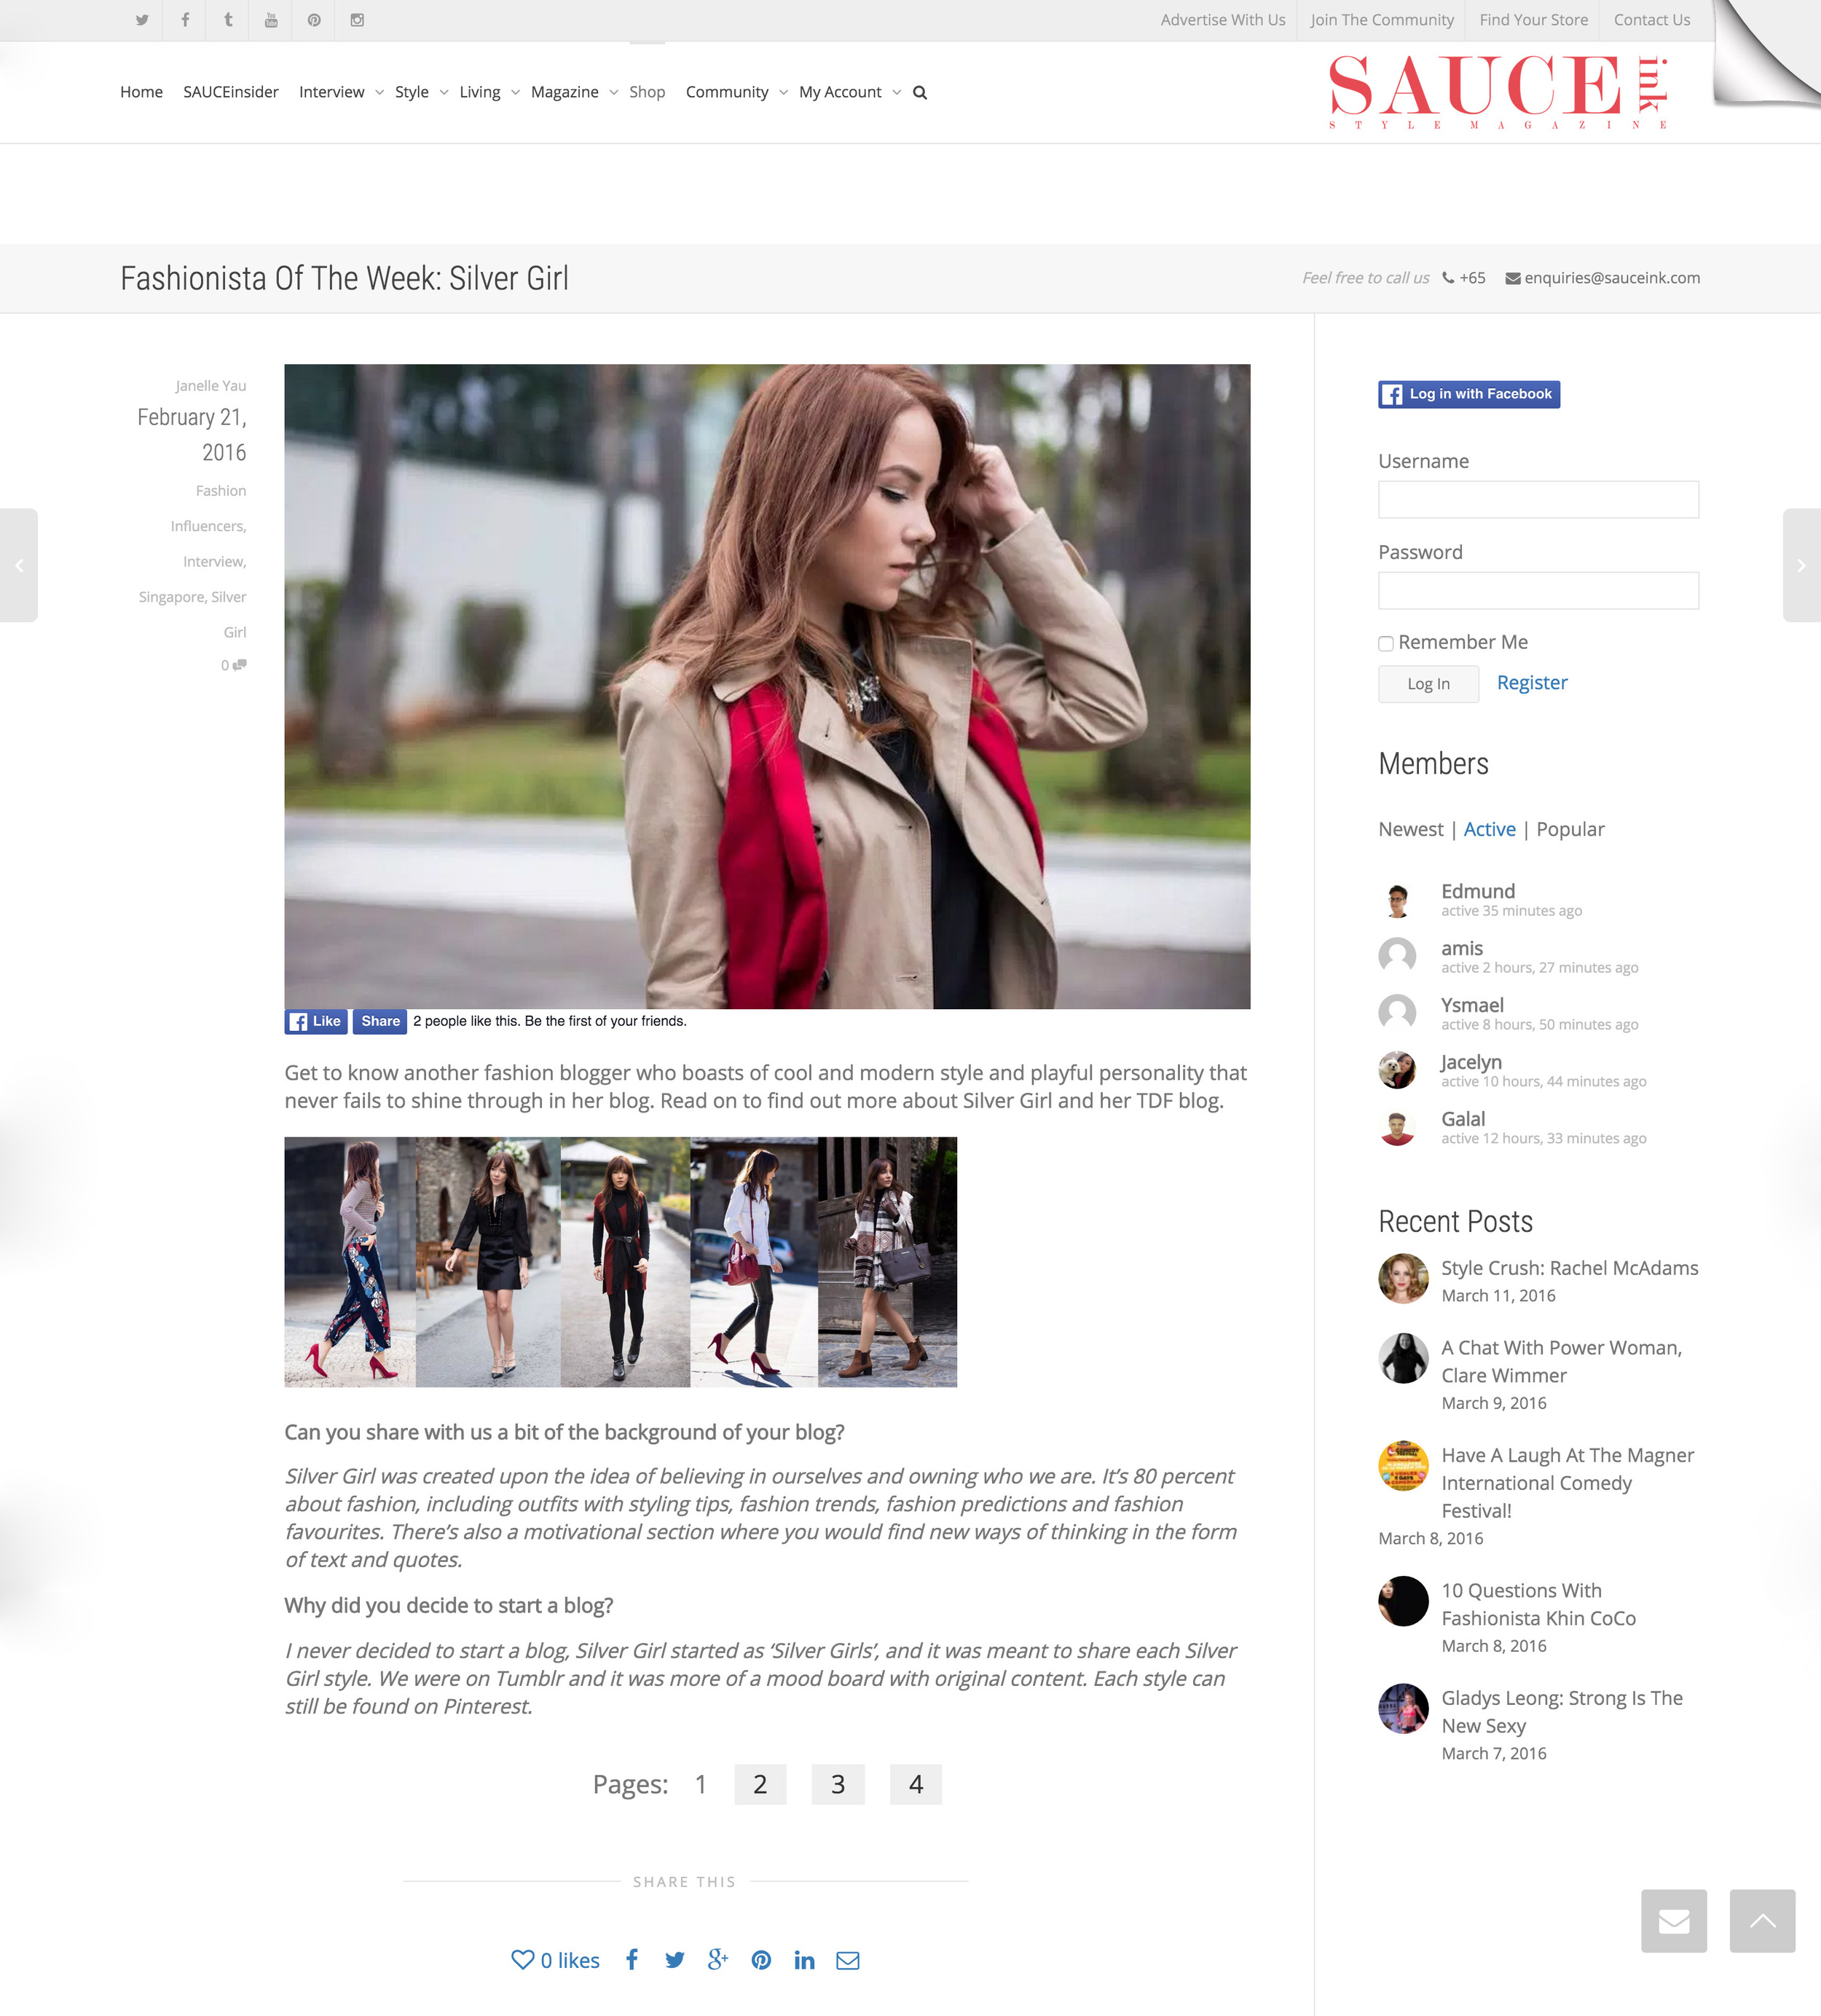Share the post by email icon
The image size is (1821, 2016).
[848, 1960]
